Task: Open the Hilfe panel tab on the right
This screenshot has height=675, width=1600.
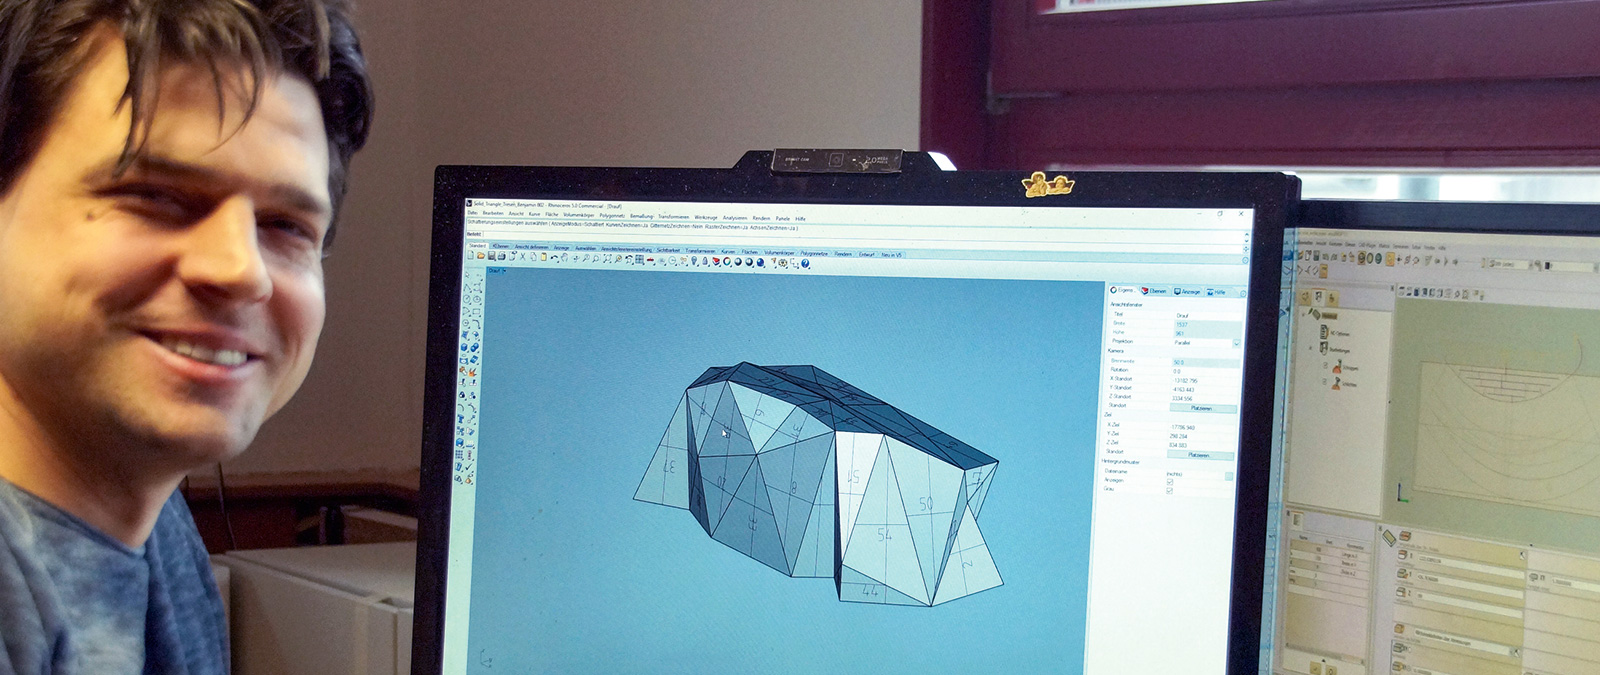Action: [x=1216, y=292]
